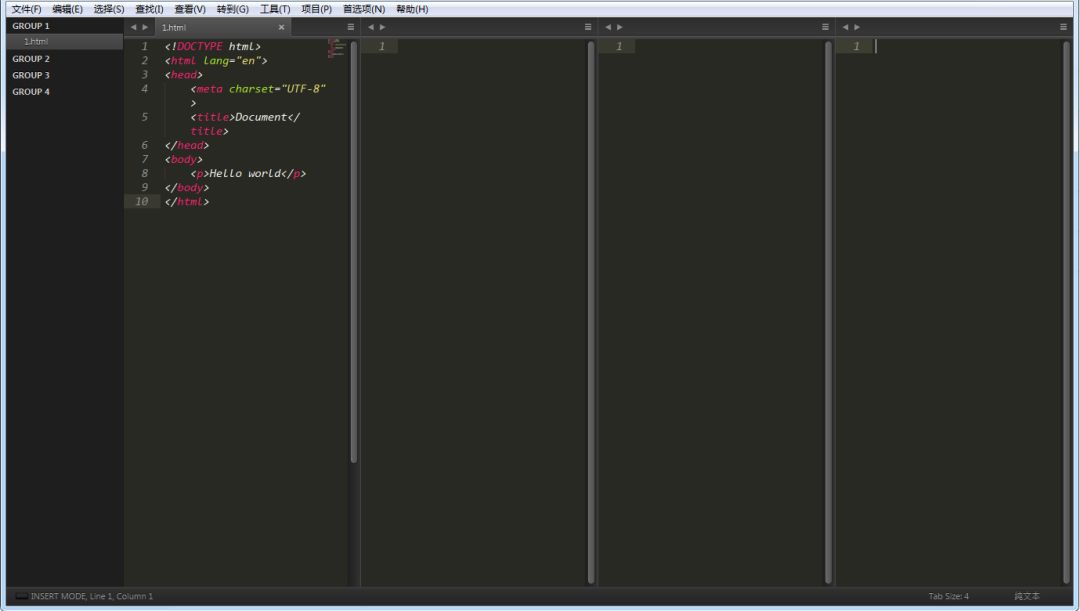This screenshot has height=611, width=1080.
Task: Click the word Document in the title
Action: pyautogui.click(x=261, y=117)
